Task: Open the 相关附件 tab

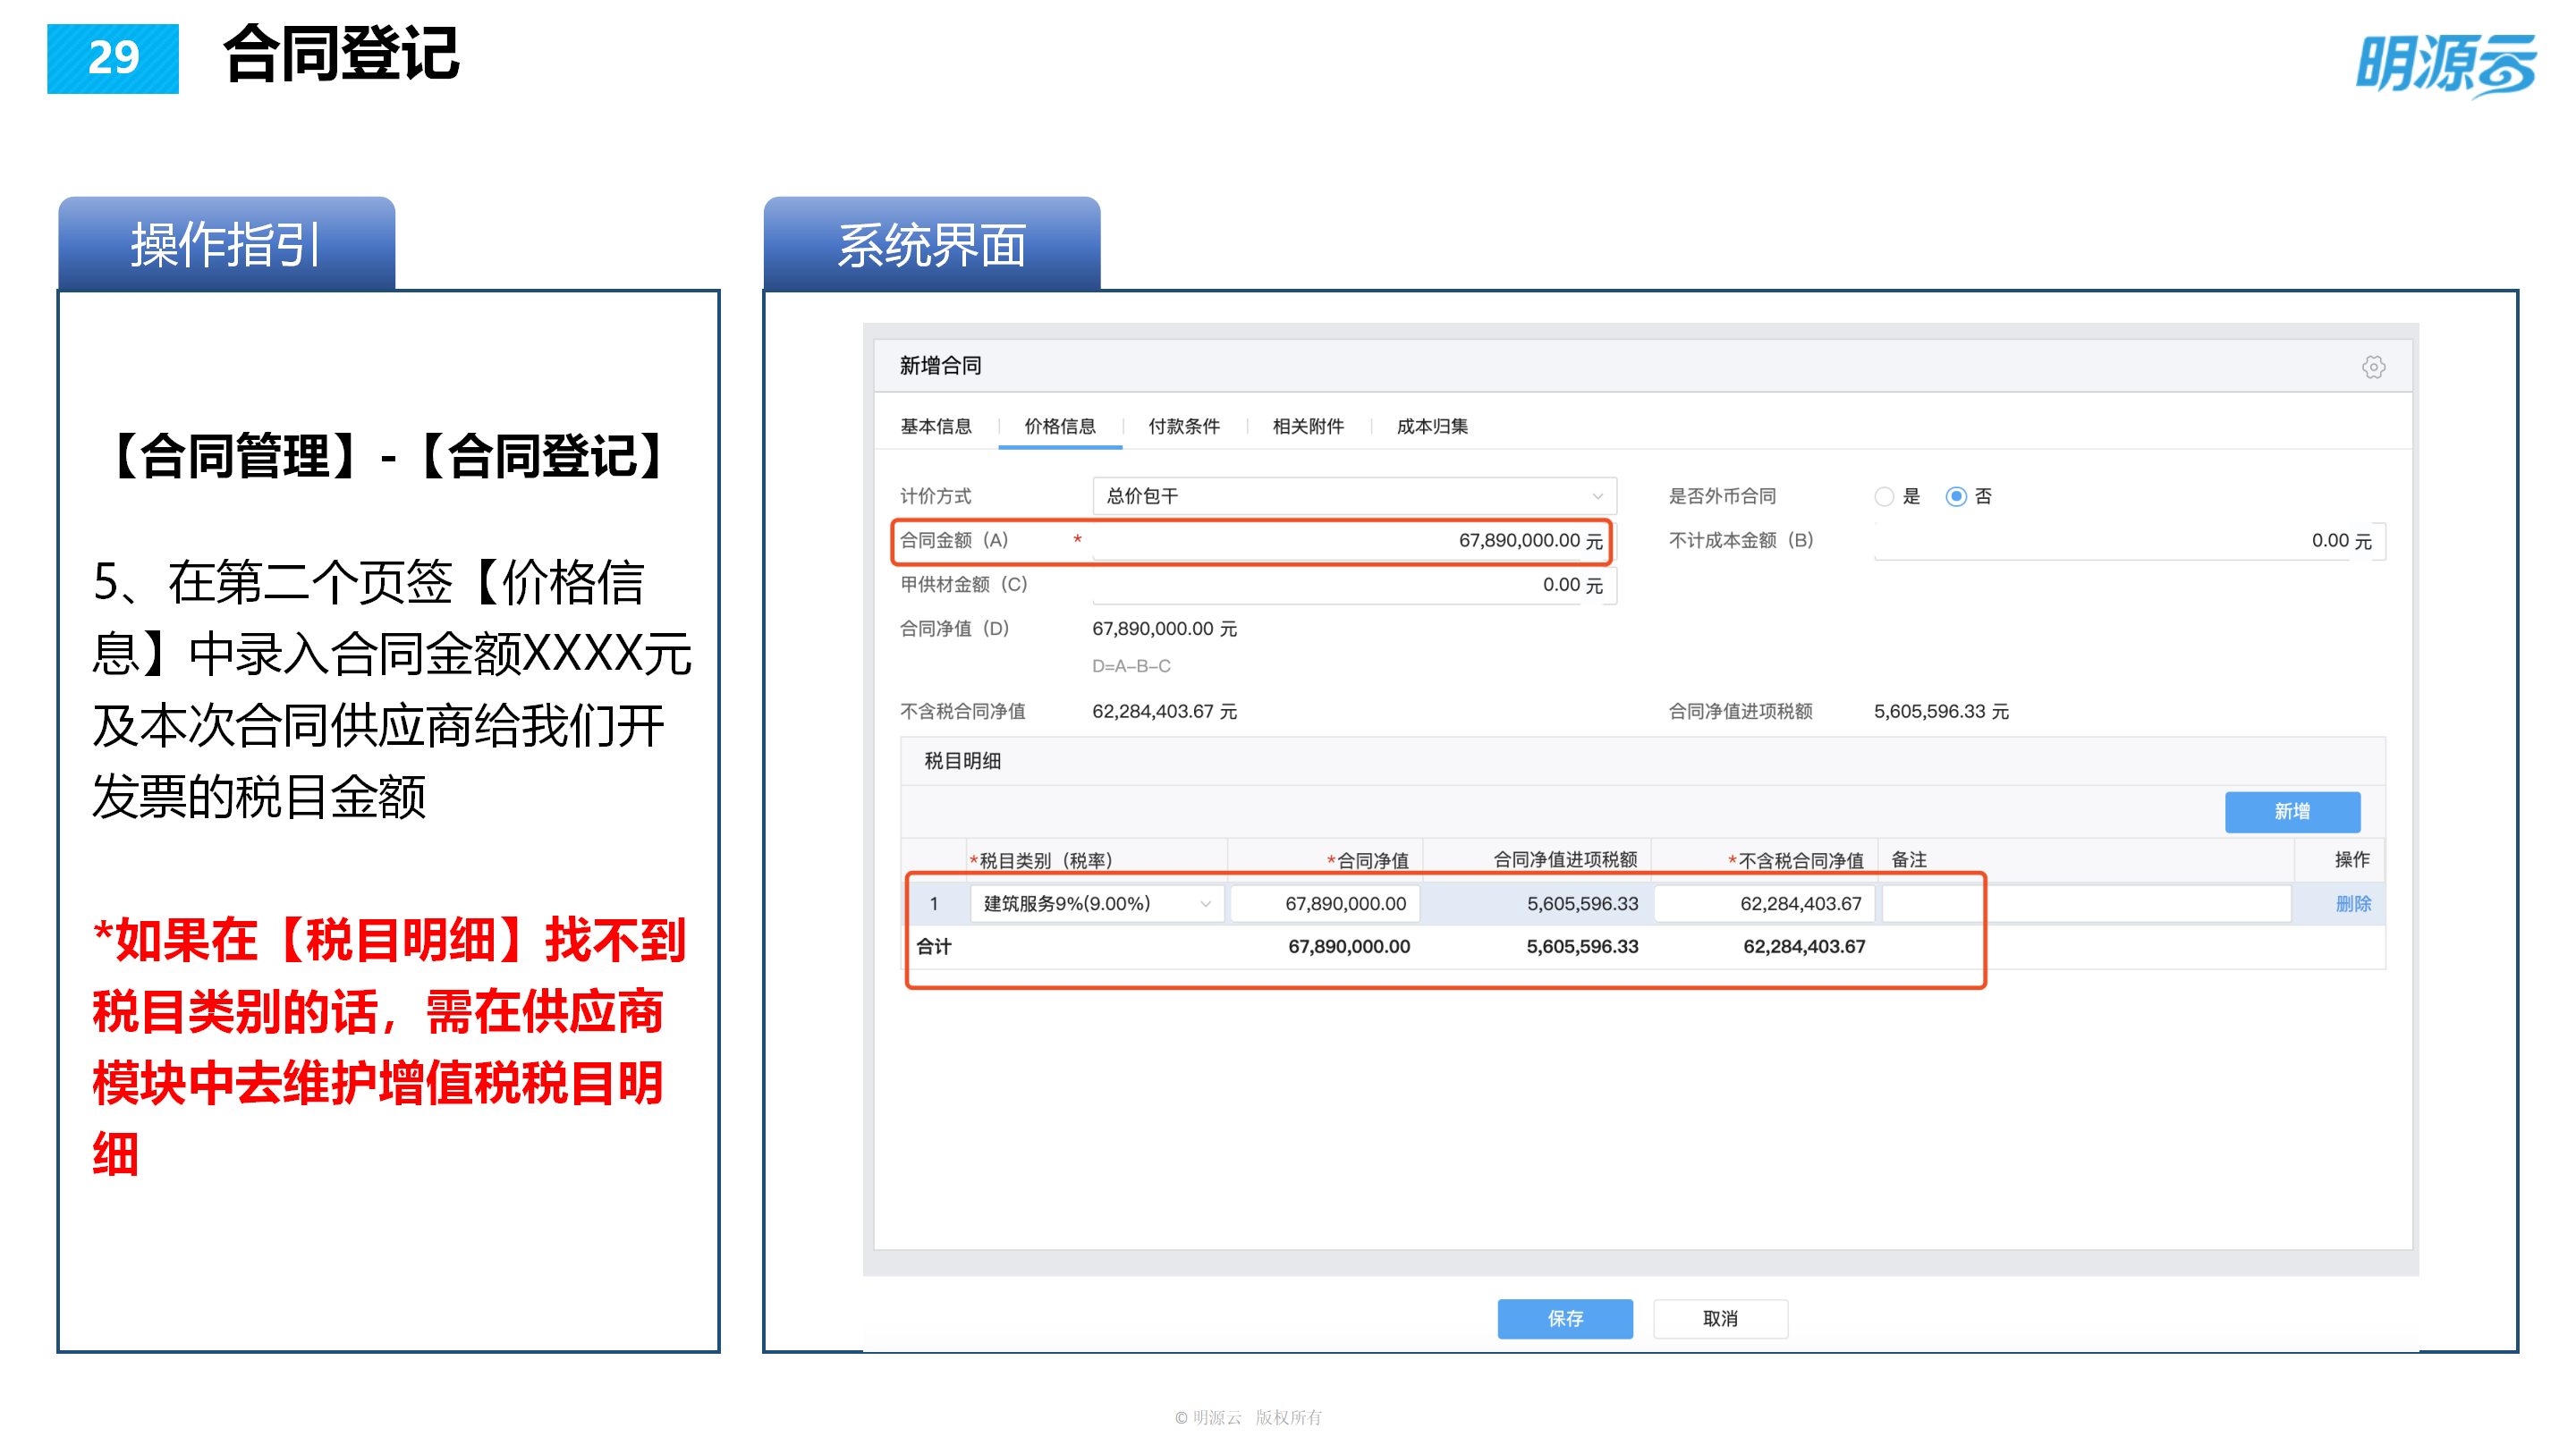Action: click(1307, 426)
